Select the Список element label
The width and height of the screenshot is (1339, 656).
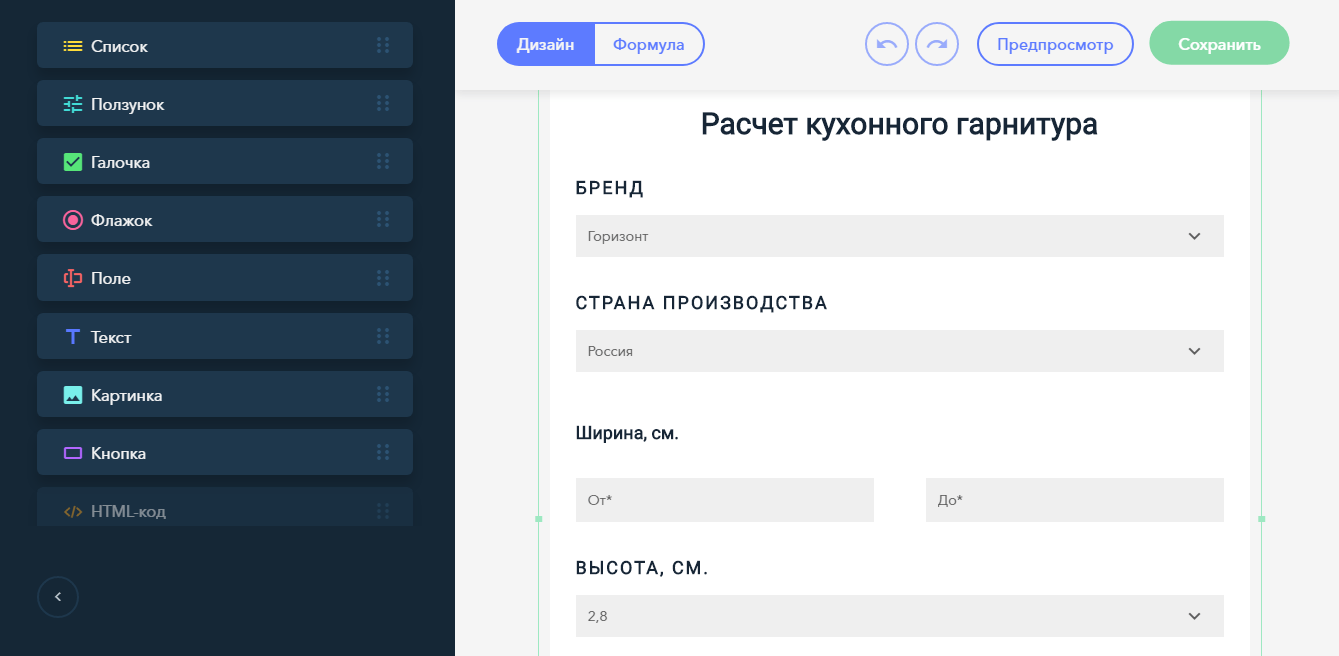119,46
